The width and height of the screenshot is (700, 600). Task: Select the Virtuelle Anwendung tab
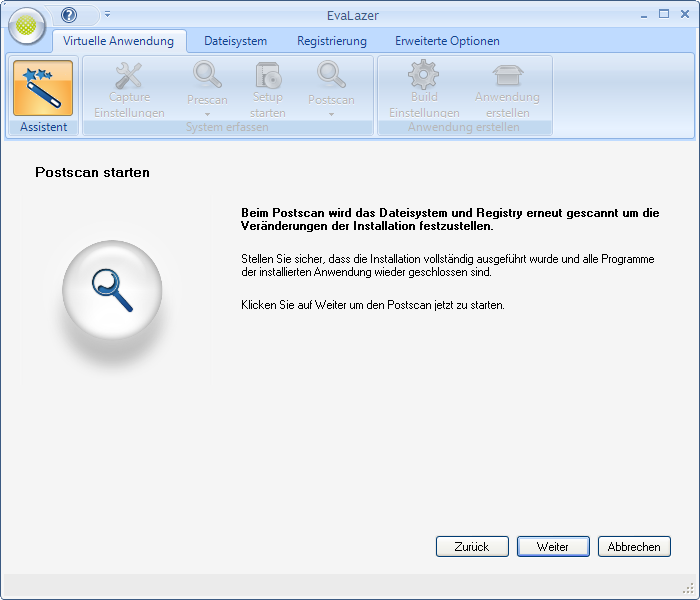pyautogui.click(x=118, y=41)
